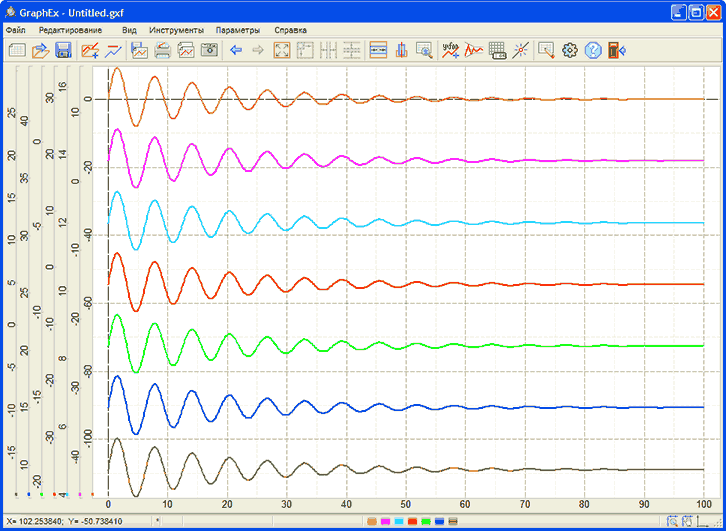
Task: Open the Инструменты menu
Action: click(x=176, y=30)
